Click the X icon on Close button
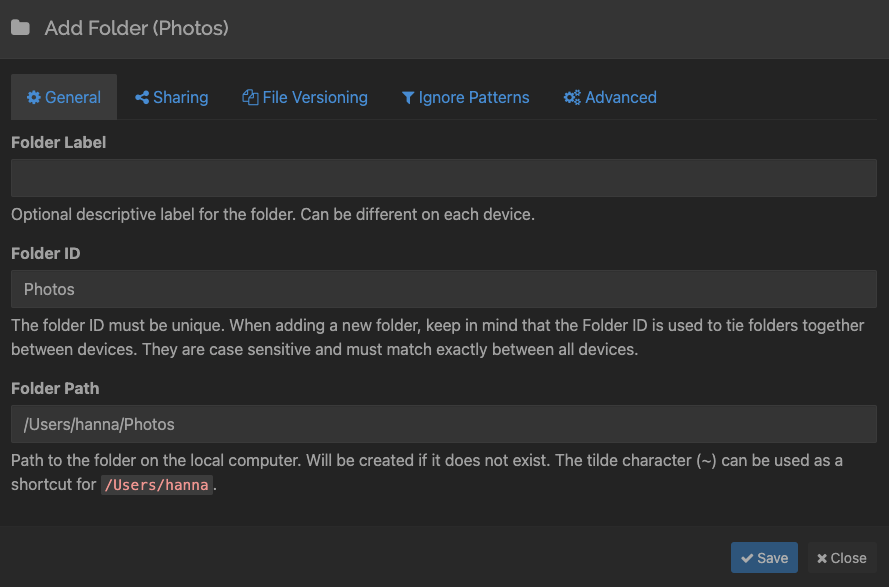 (822, 559)
